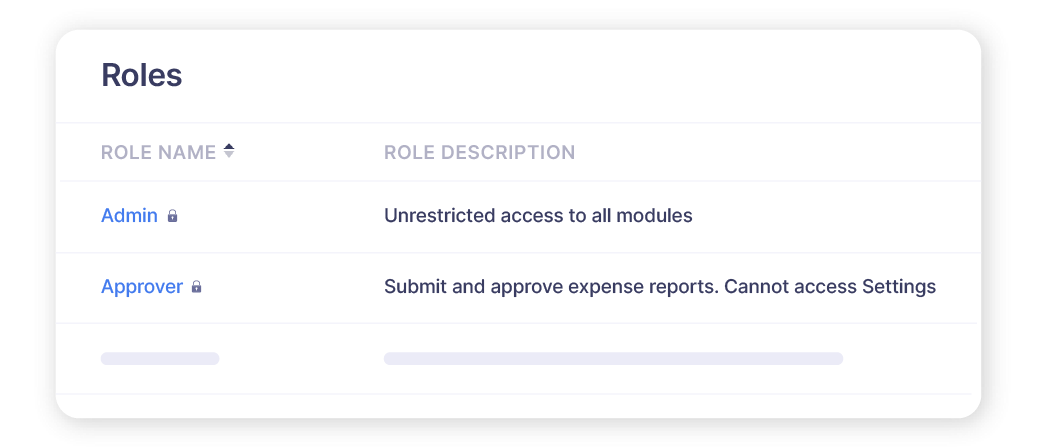Click the placeholder bar under Role Name

point(160,358)
